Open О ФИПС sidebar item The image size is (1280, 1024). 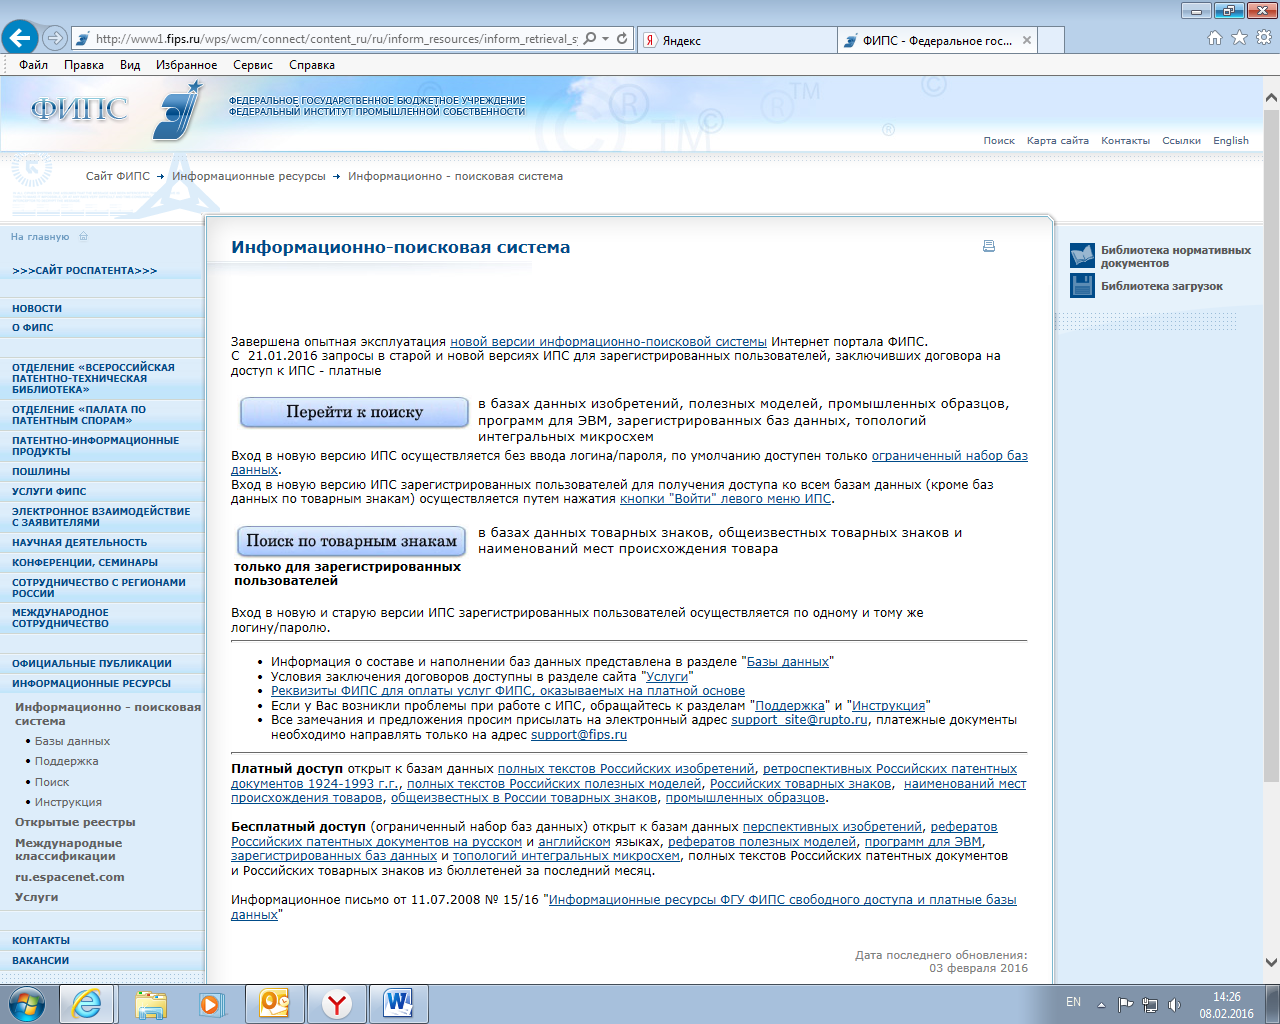(x=33, y=328)
